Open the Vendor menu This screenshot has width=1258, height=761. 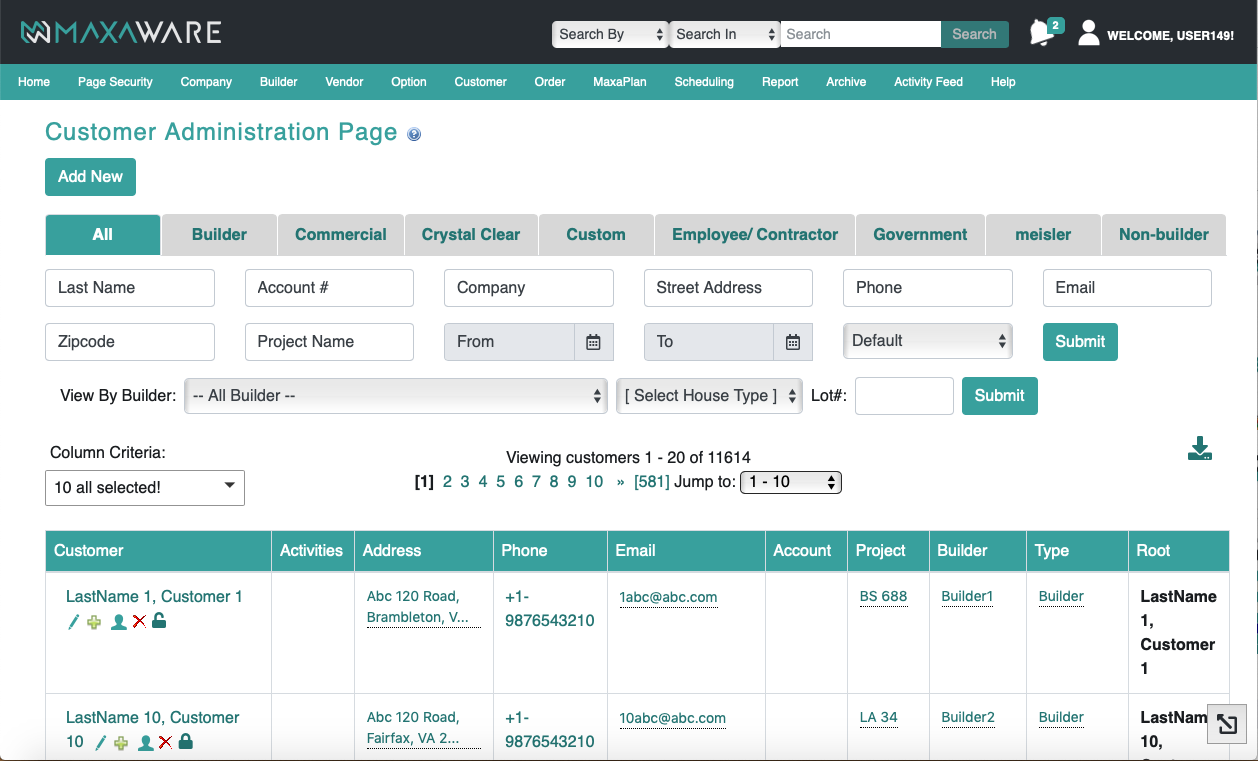click(x=344, y=82)
